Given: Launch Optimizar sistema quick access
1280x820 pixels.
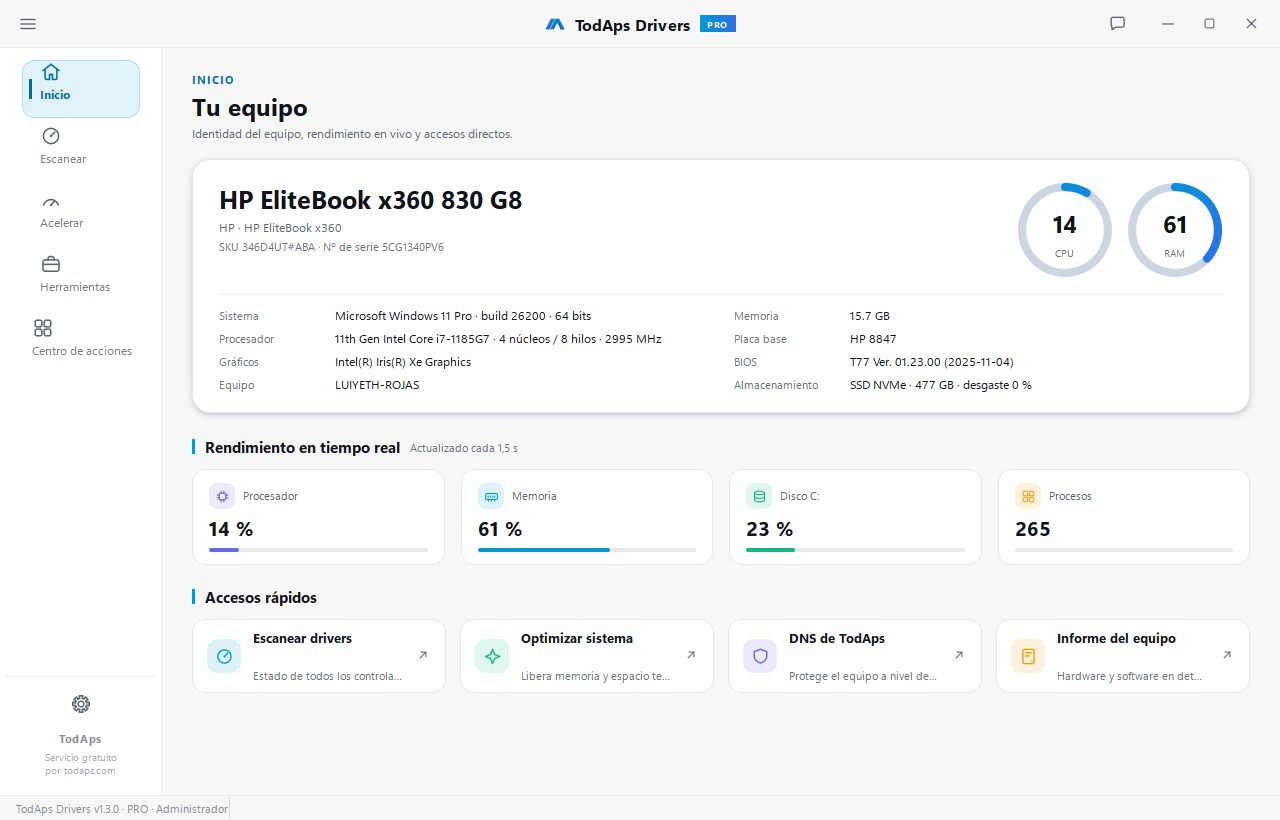Looking at the screenshot, I should (587, 656).
